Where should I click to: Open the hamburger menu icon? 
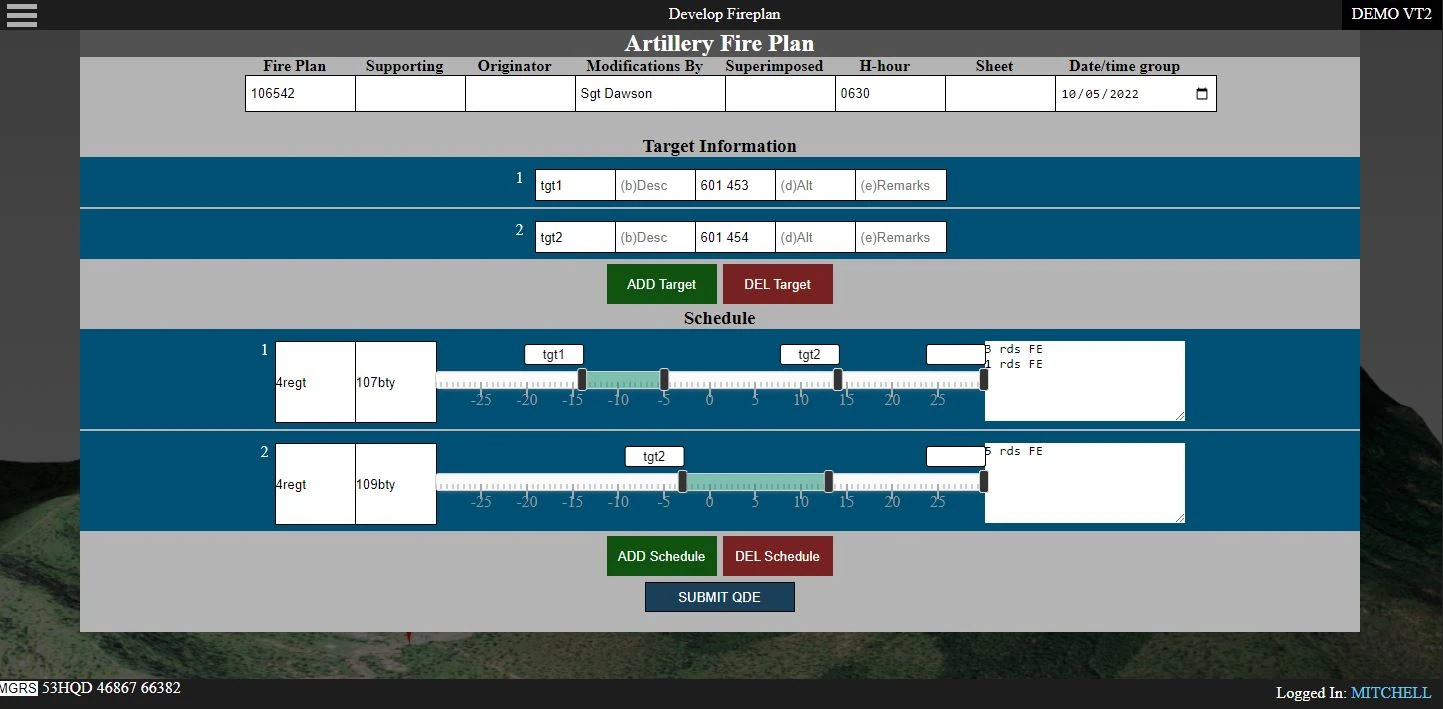[21, 15]
